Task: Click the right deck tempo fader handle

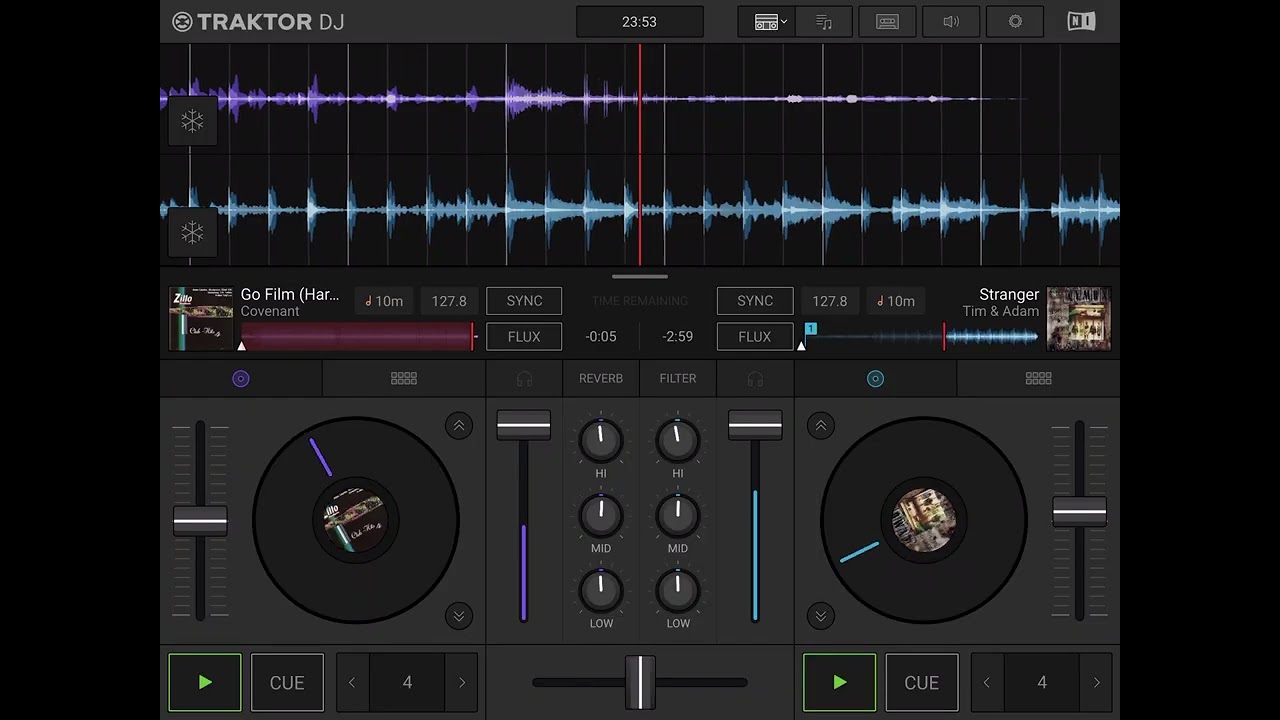Action: coord(1079,512)
